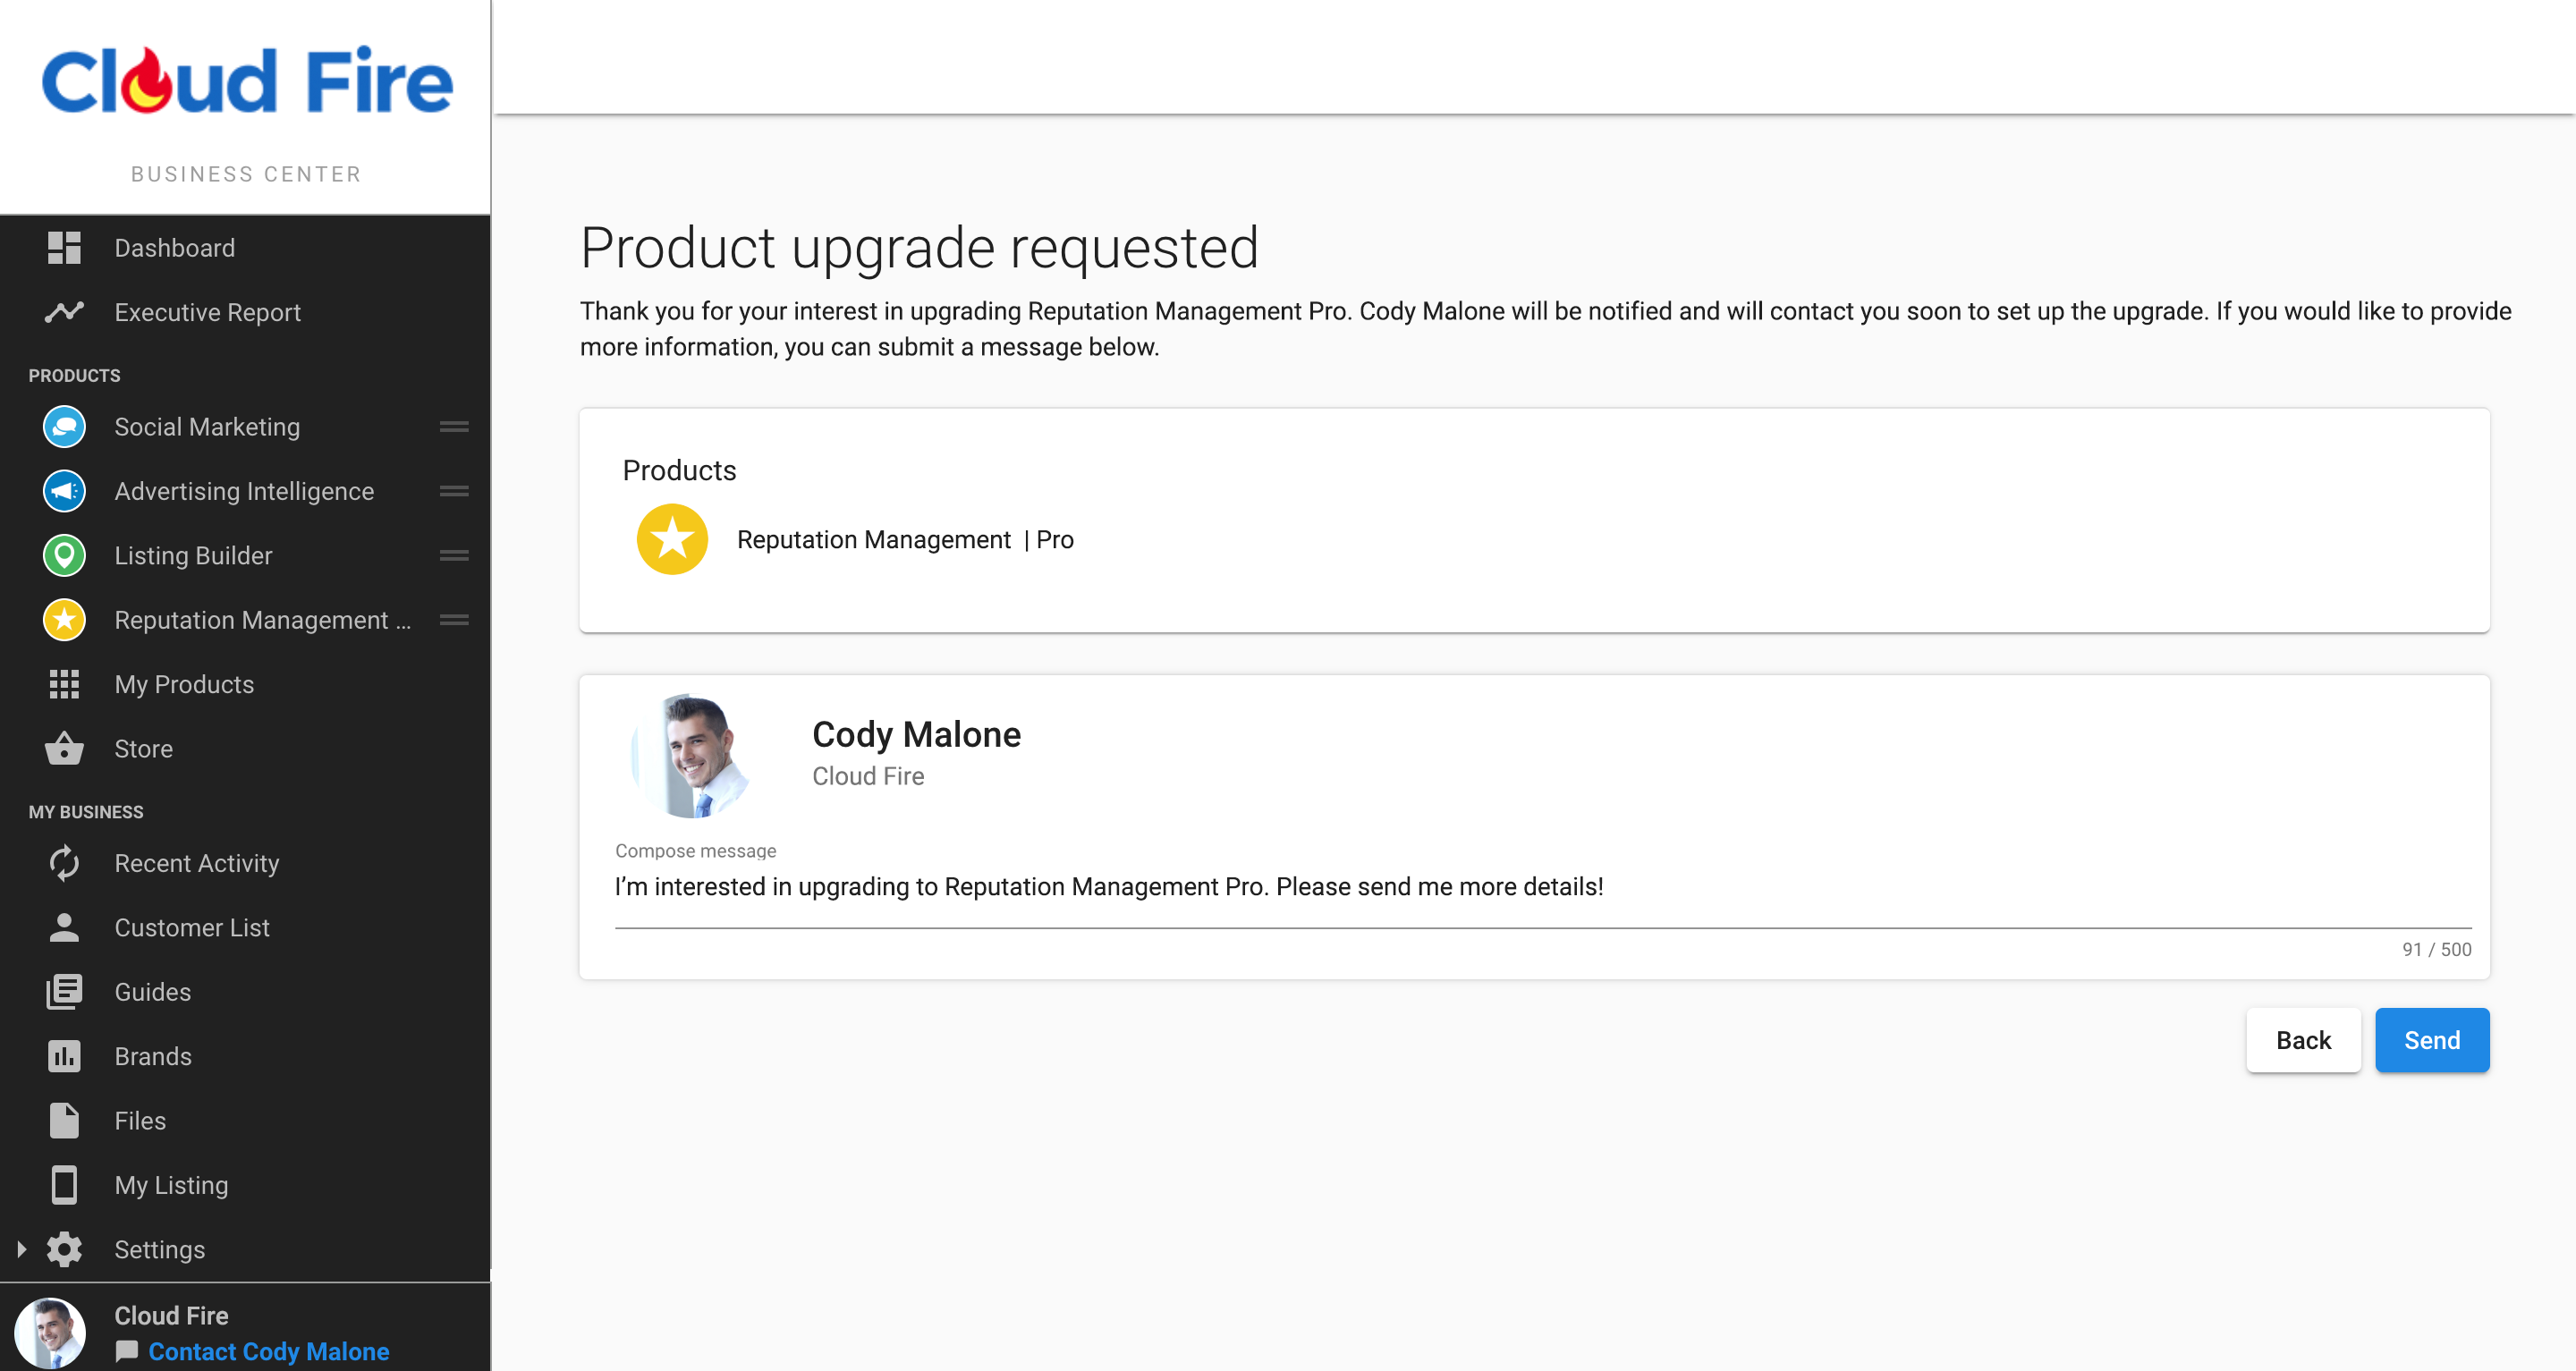
Task: Click the Files page icon
Action: tap(64, 1120)
